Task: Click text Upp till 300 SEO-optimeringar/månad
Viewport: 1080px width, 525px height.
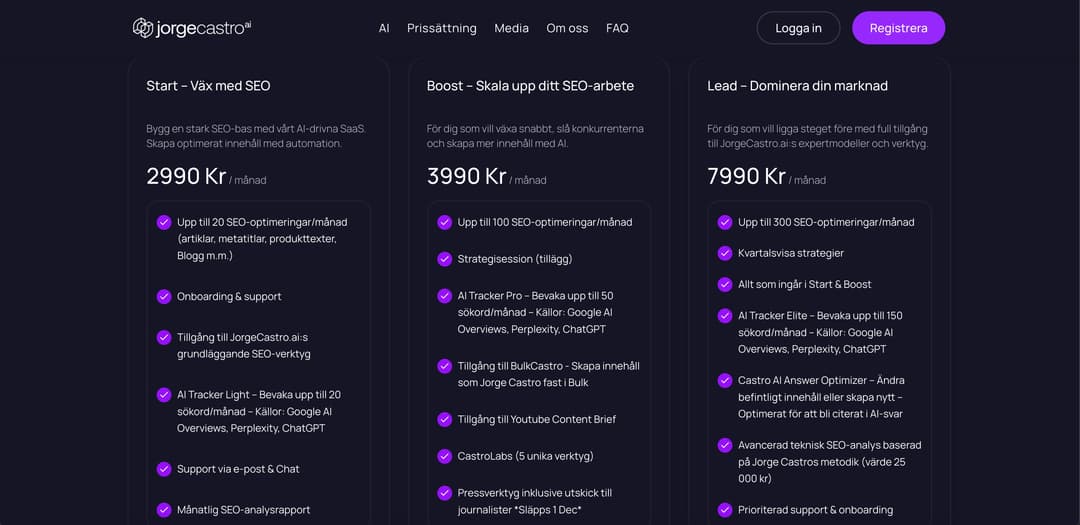Action: coord(827,222)
